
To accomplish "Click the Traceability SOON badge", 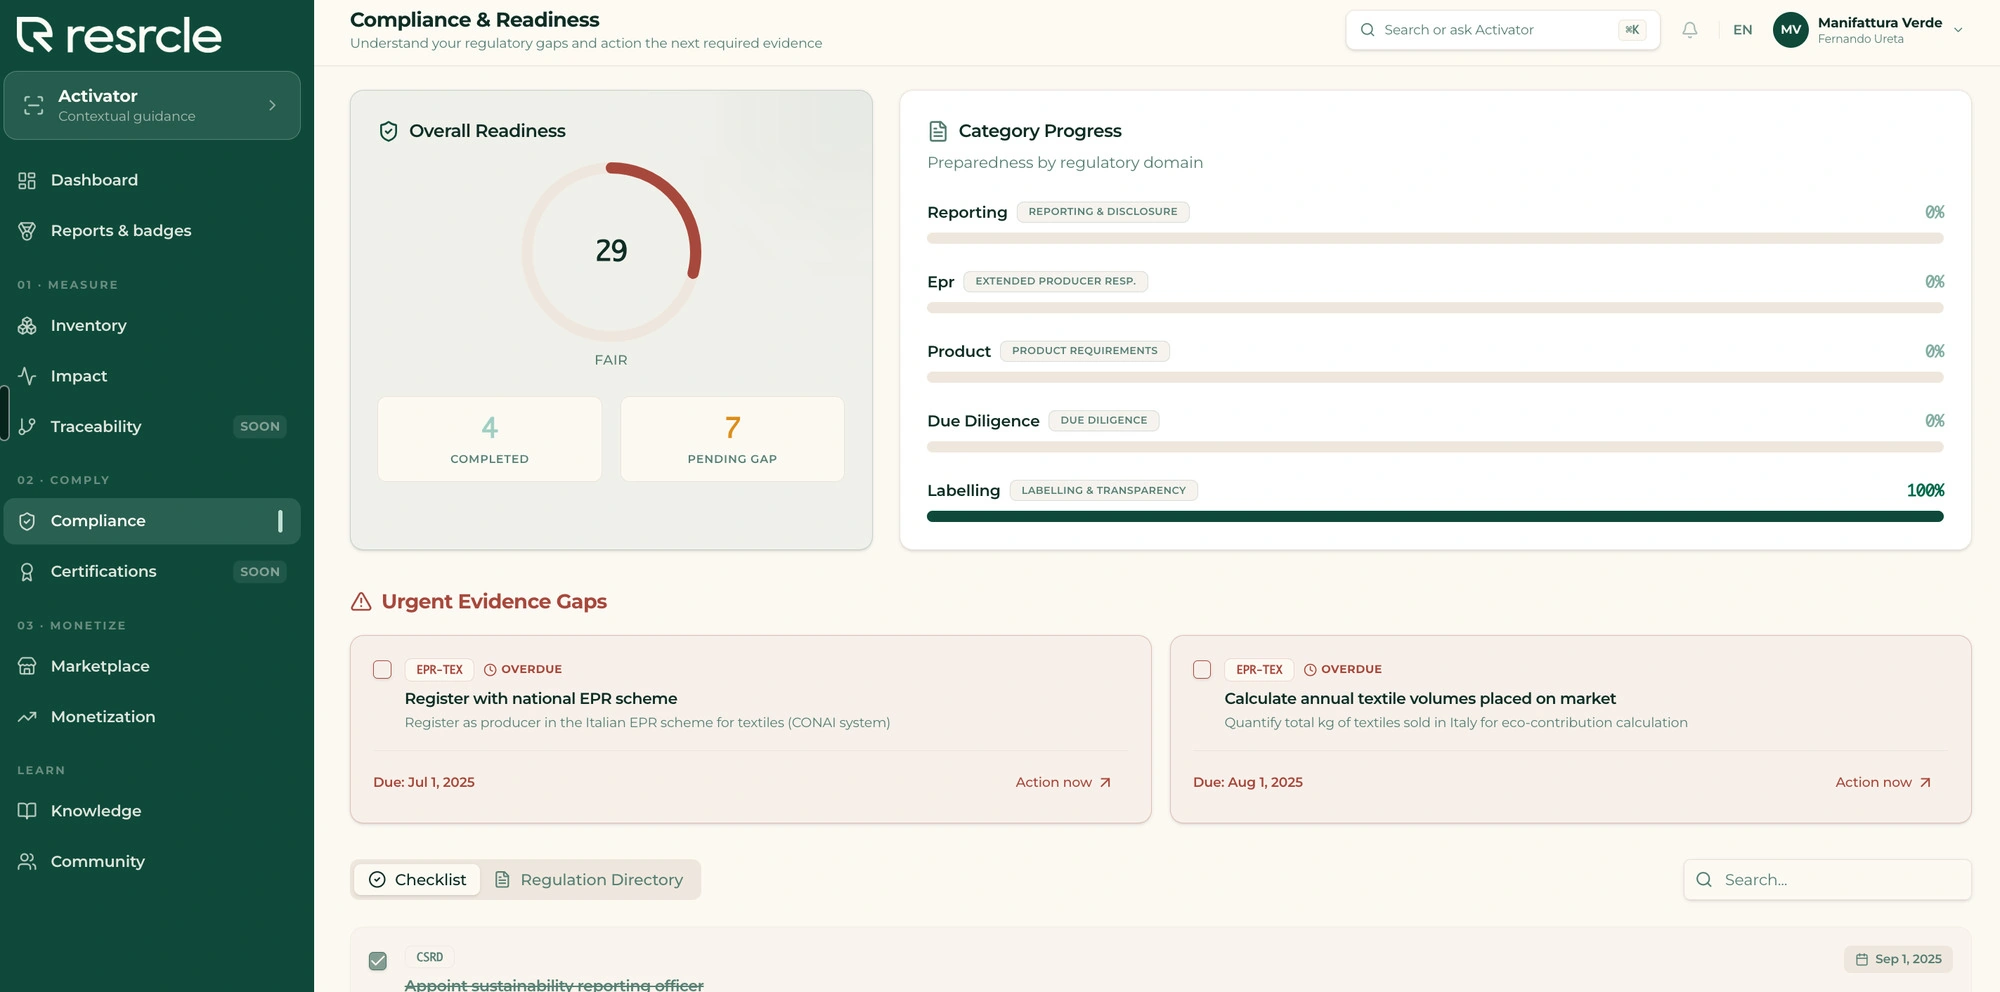I will (260, 427).
